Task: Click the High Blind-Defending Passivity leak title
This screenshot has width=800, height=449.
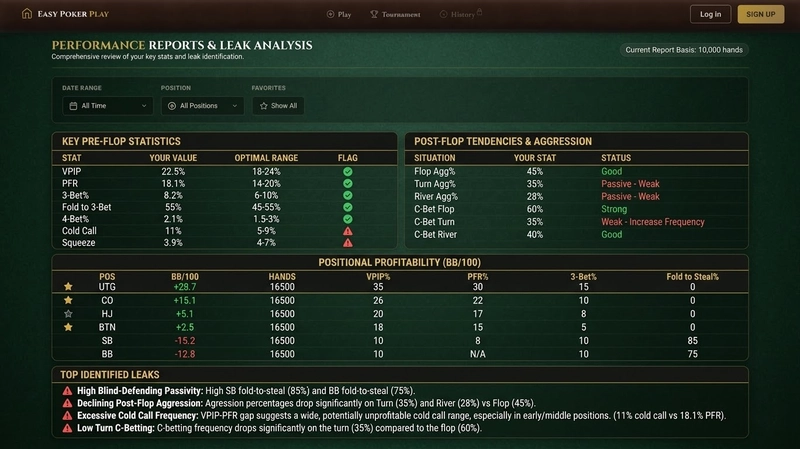Action: [140, 391]
